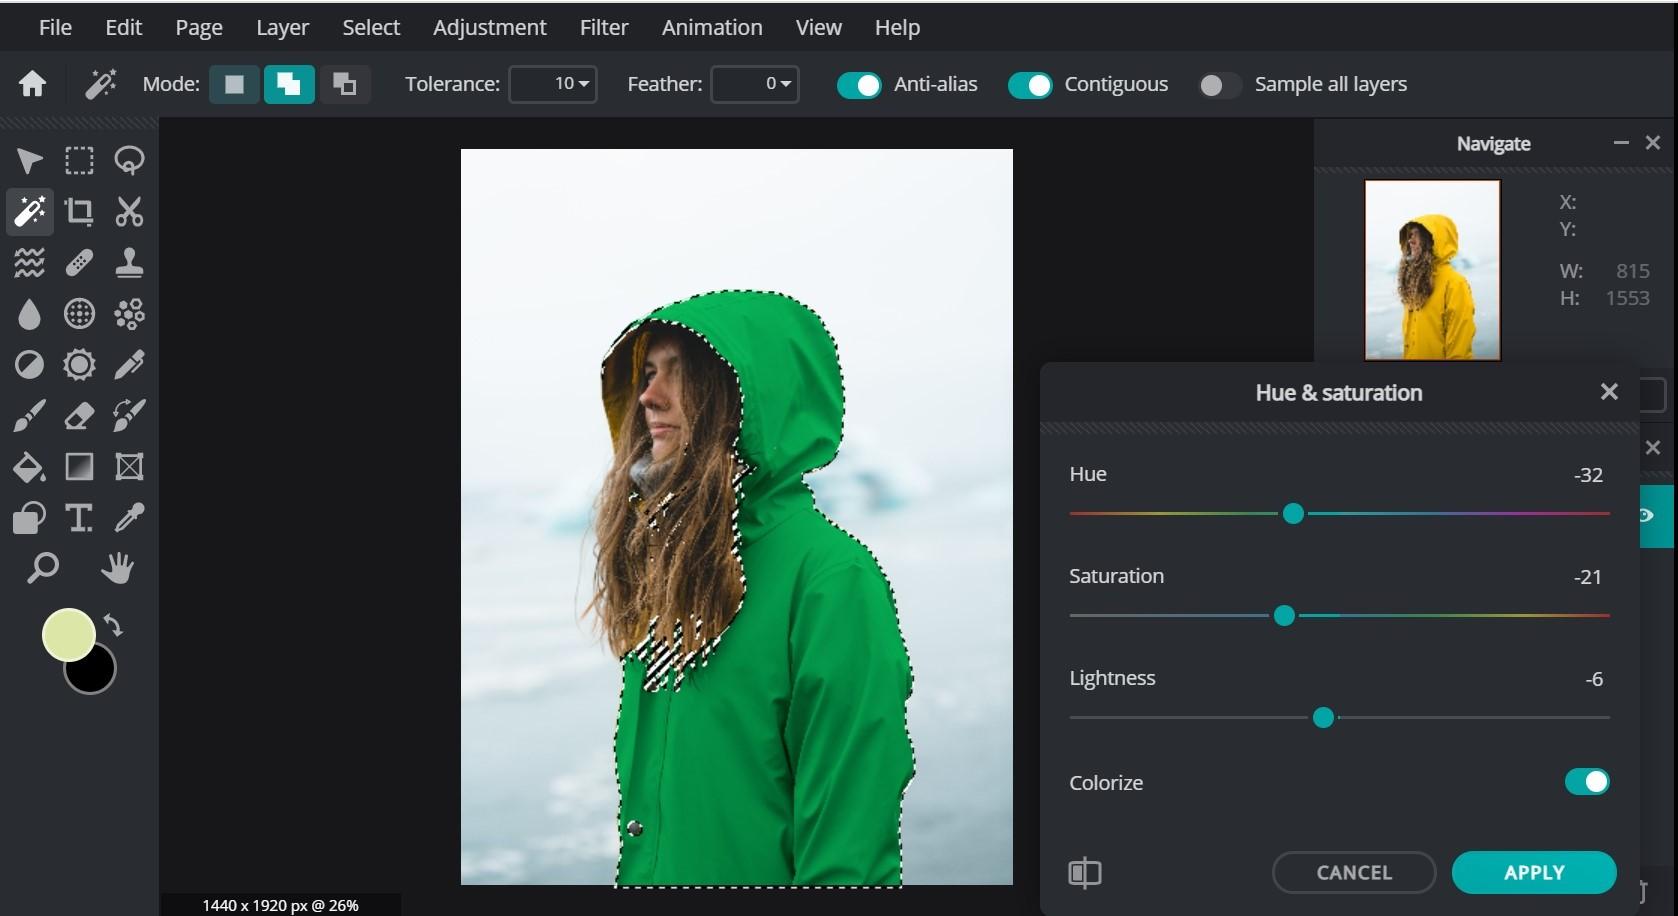Select the bandage Heal tool
The width and height of the screenshot is (1678, 916).
click(x=79, y=263)
